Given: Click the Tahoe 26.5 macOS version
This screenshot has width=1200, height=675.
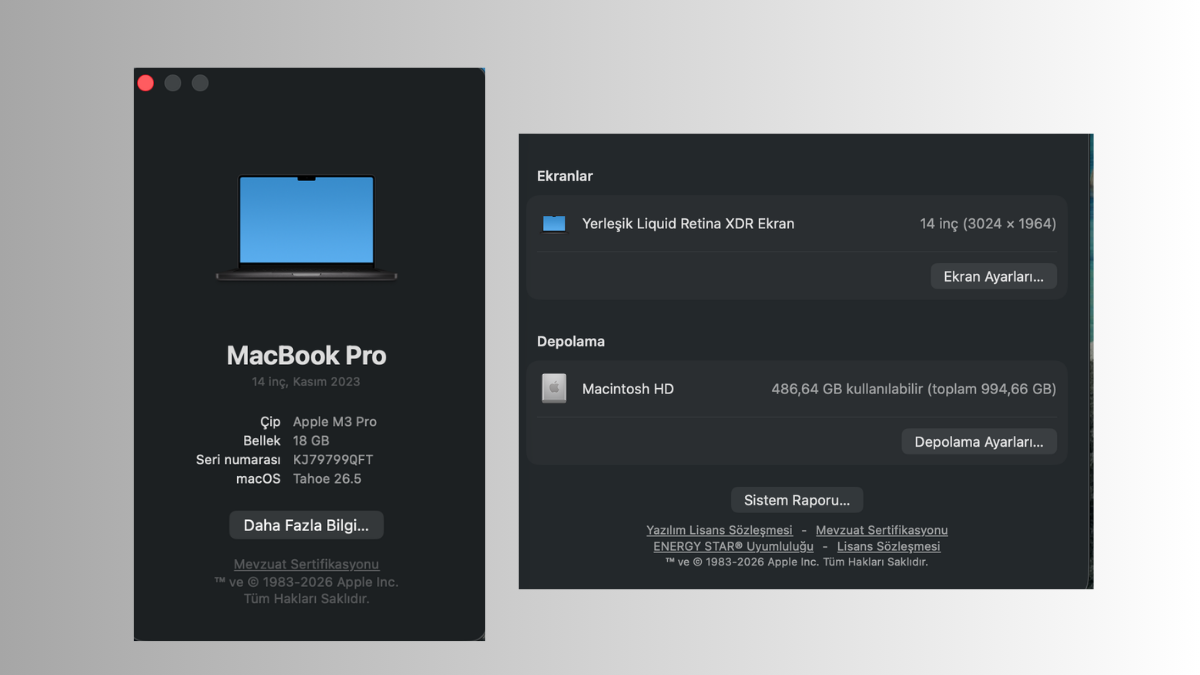Looking at the screenshot, I should (x=327, y=479).
